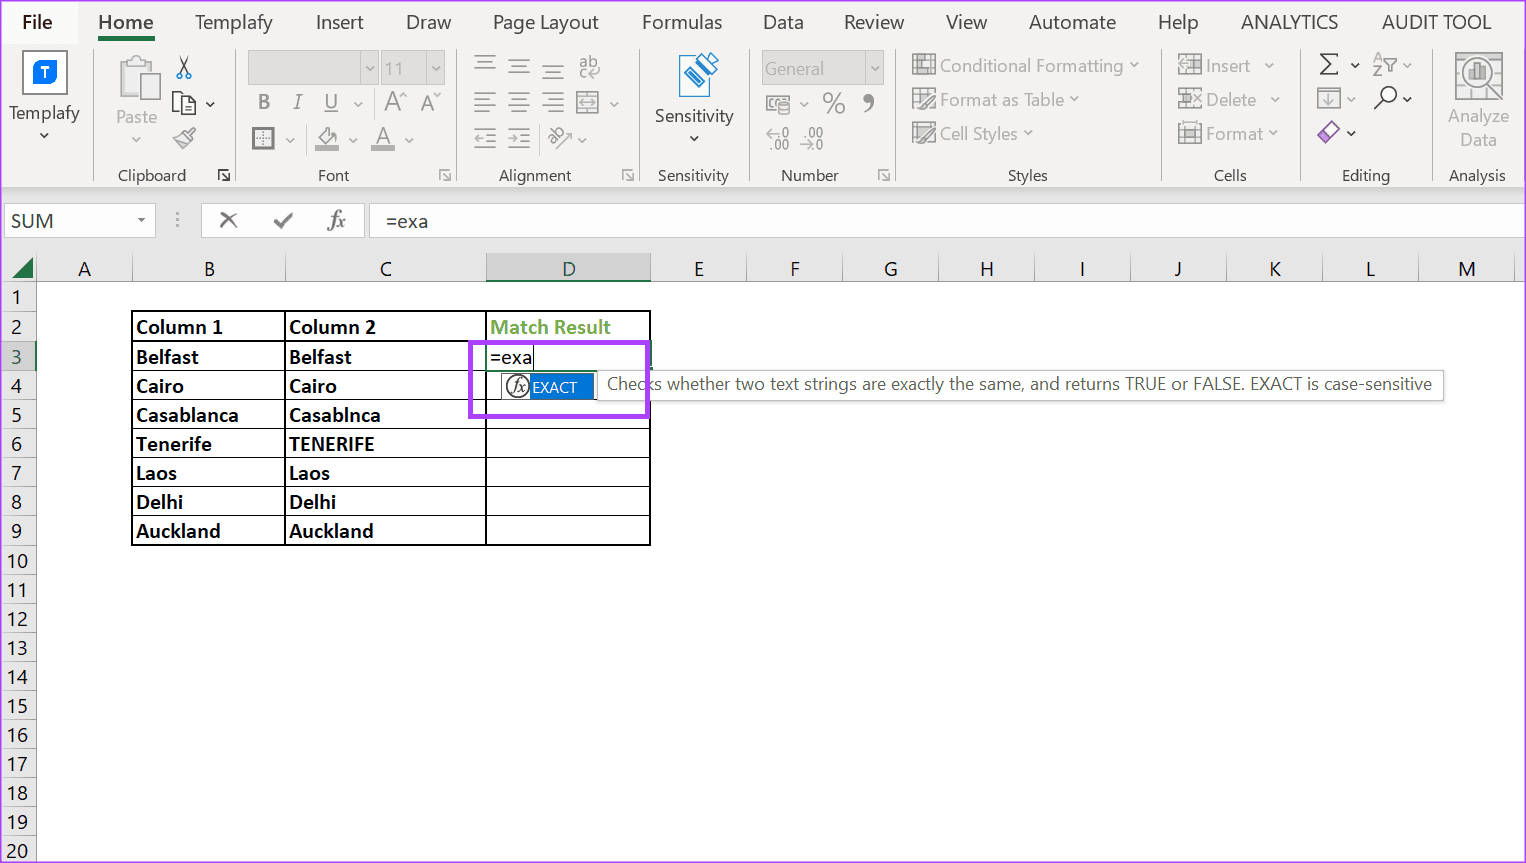This screenshot has width=1526, height=863.
Task: Click the Borders icon
Action: (x=264, y=138)
